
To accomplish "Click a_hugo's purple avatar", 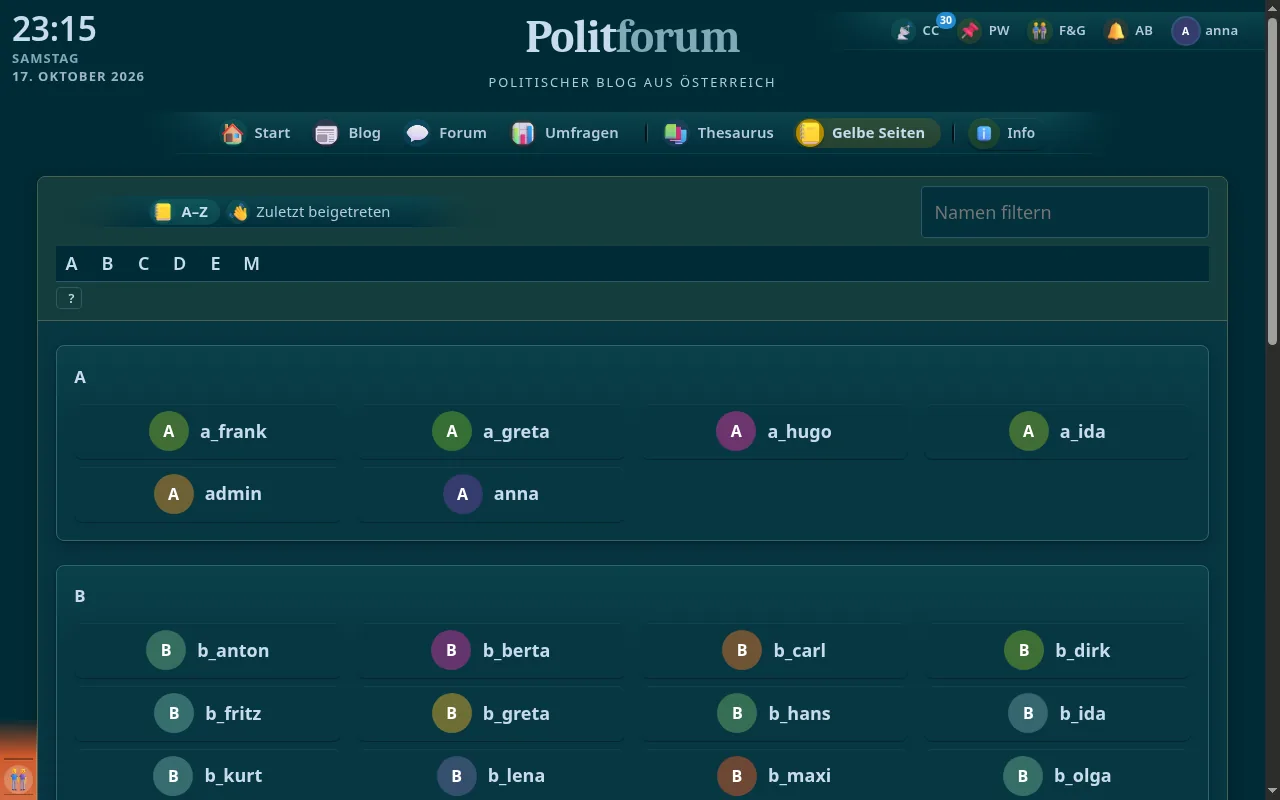I will click(736, 431).
